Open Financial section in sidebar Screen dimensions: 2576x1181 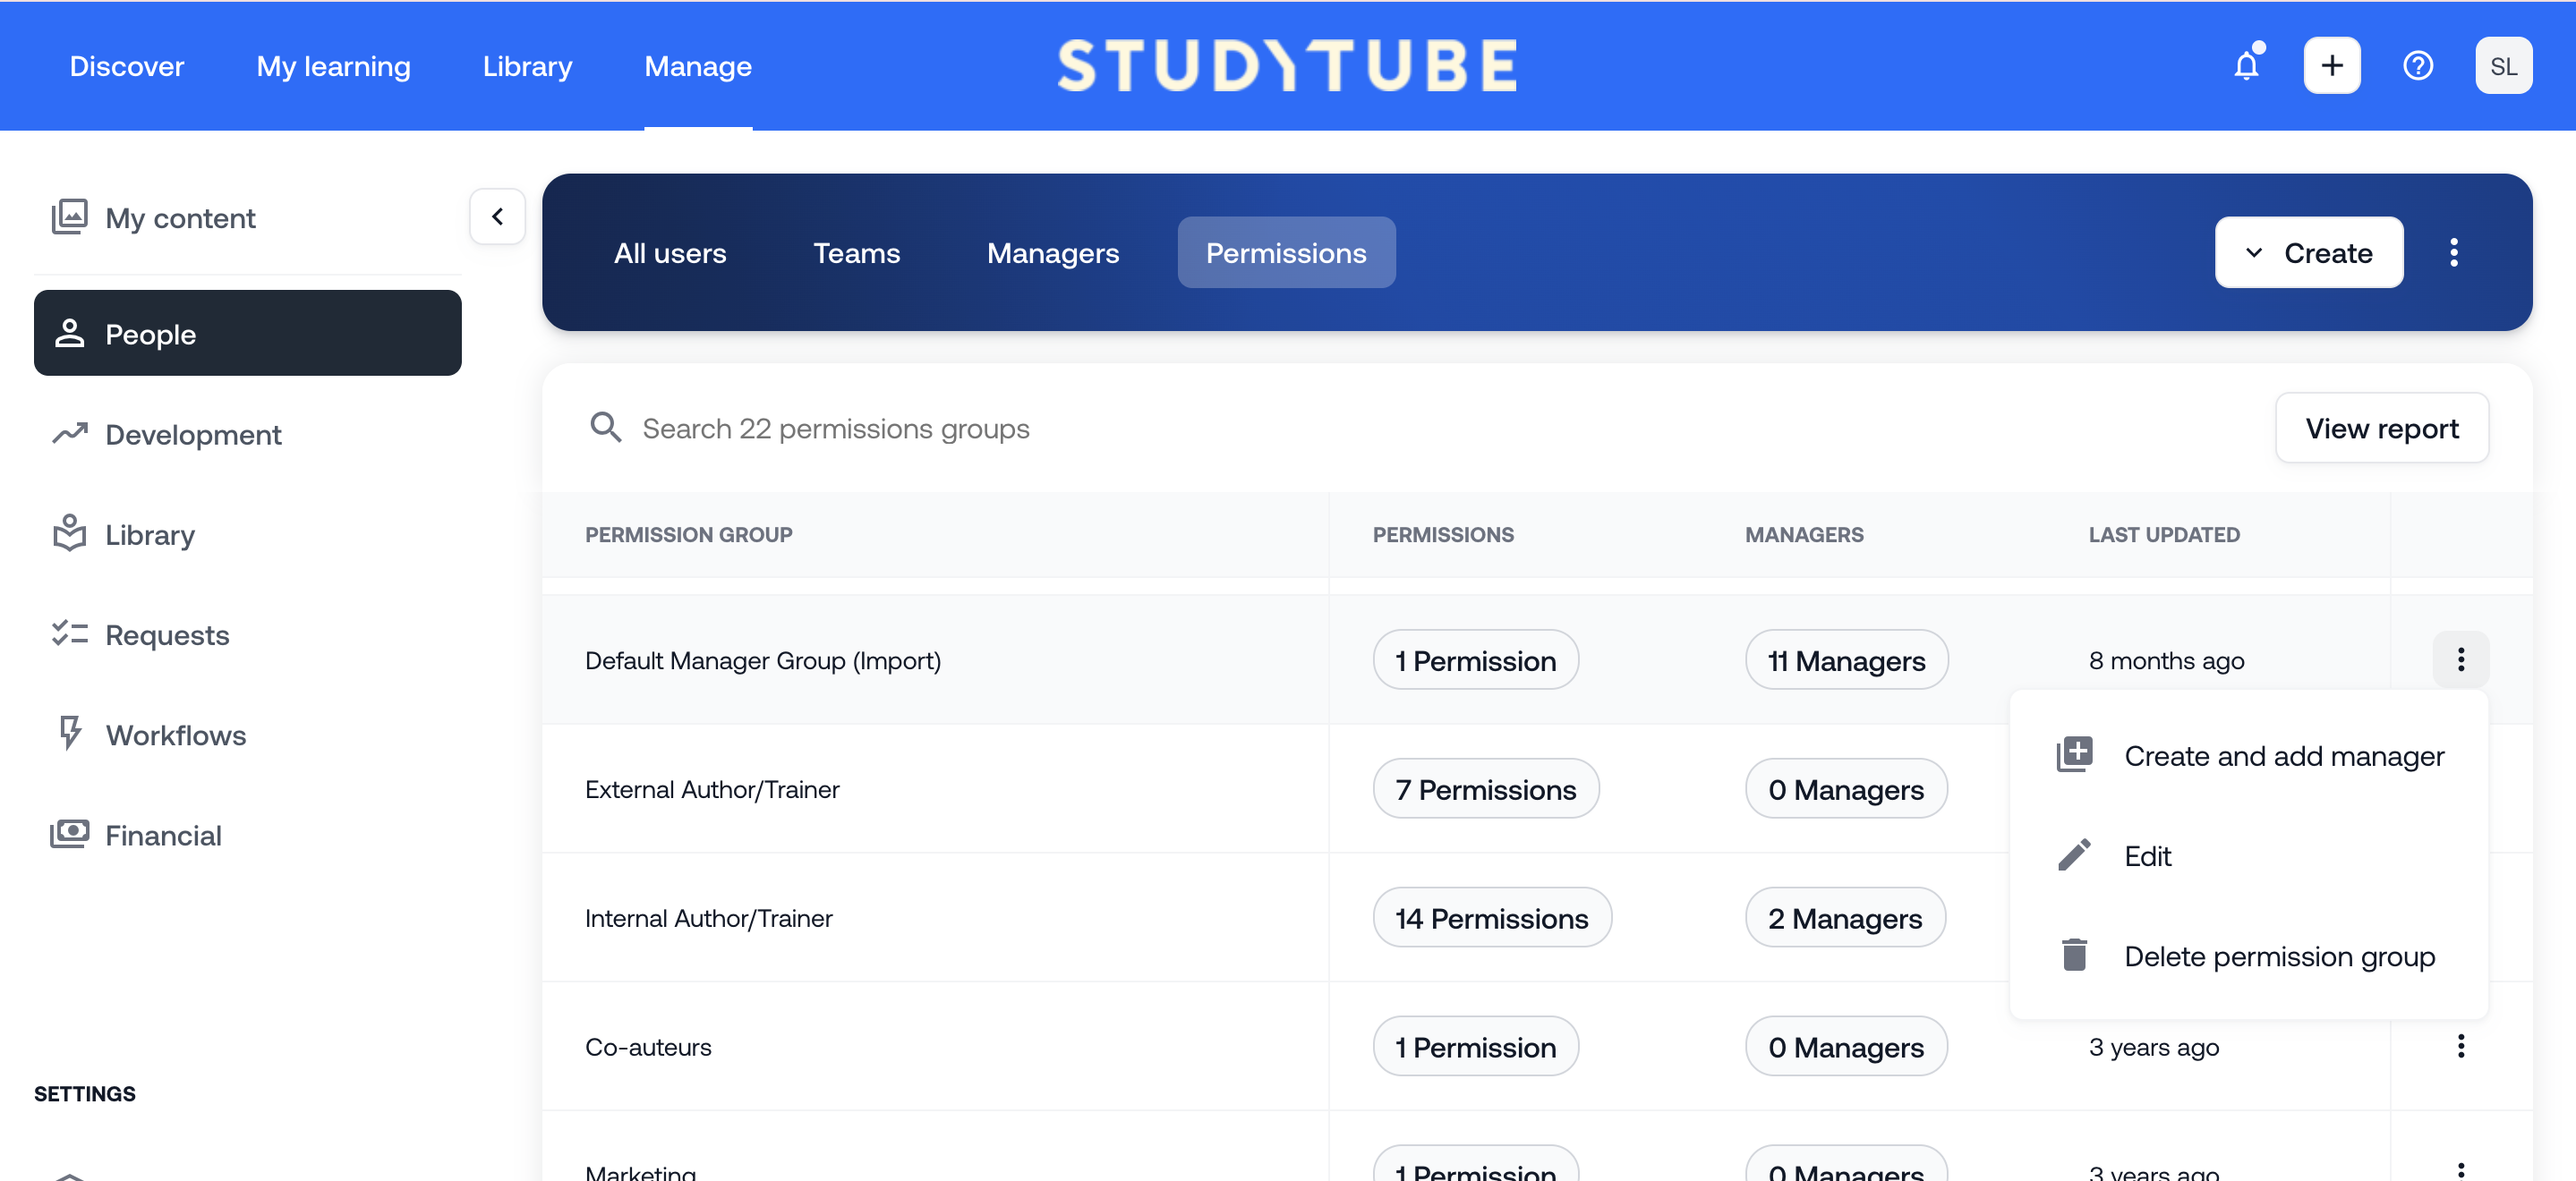[163, 835]
